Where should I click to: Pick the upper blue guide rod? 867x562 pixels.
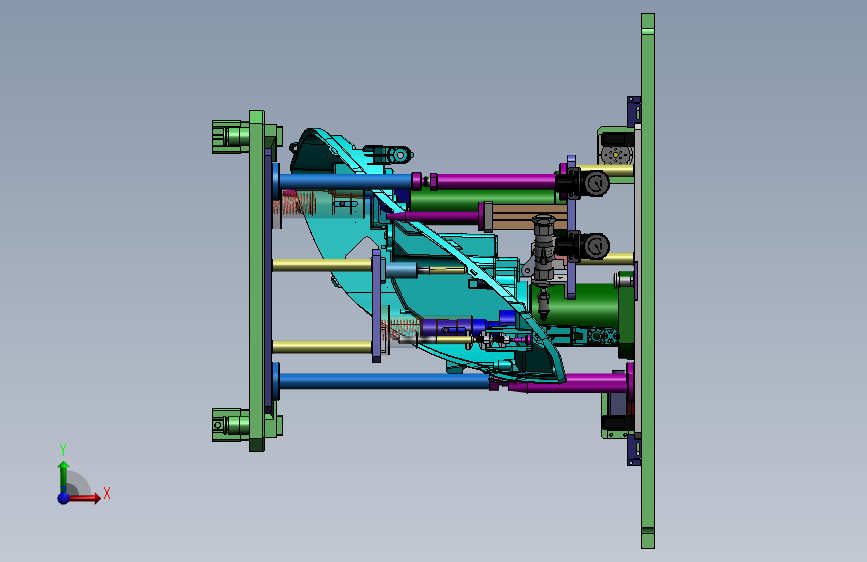[x=345, y=181]
